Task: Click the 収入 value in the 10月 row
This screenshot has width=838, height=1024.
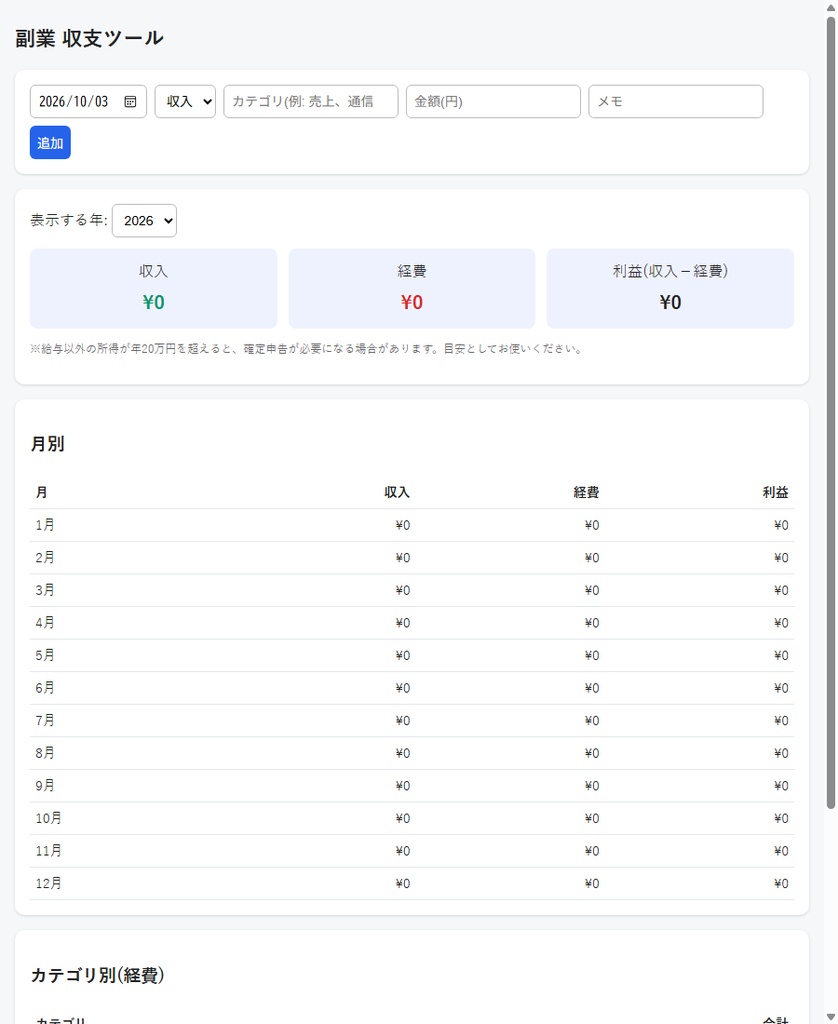Action: [403, 818]
